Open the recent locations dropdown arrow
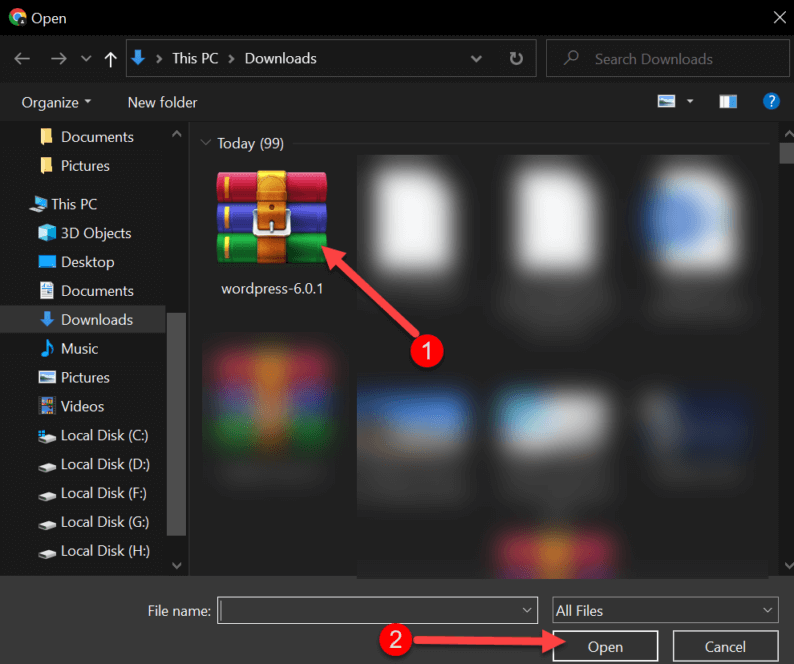The width and height of the screenshot is (794, 664). [x=86, y=59]
